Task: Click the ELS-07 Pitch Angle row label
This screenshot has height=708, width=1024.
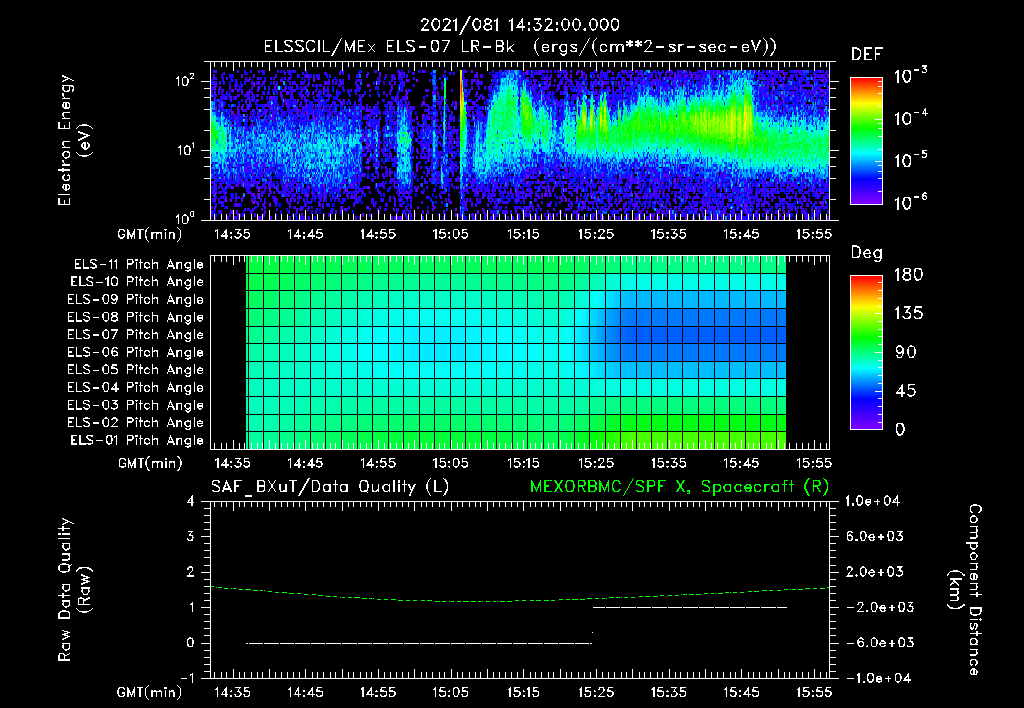Action: click(135, 334)
